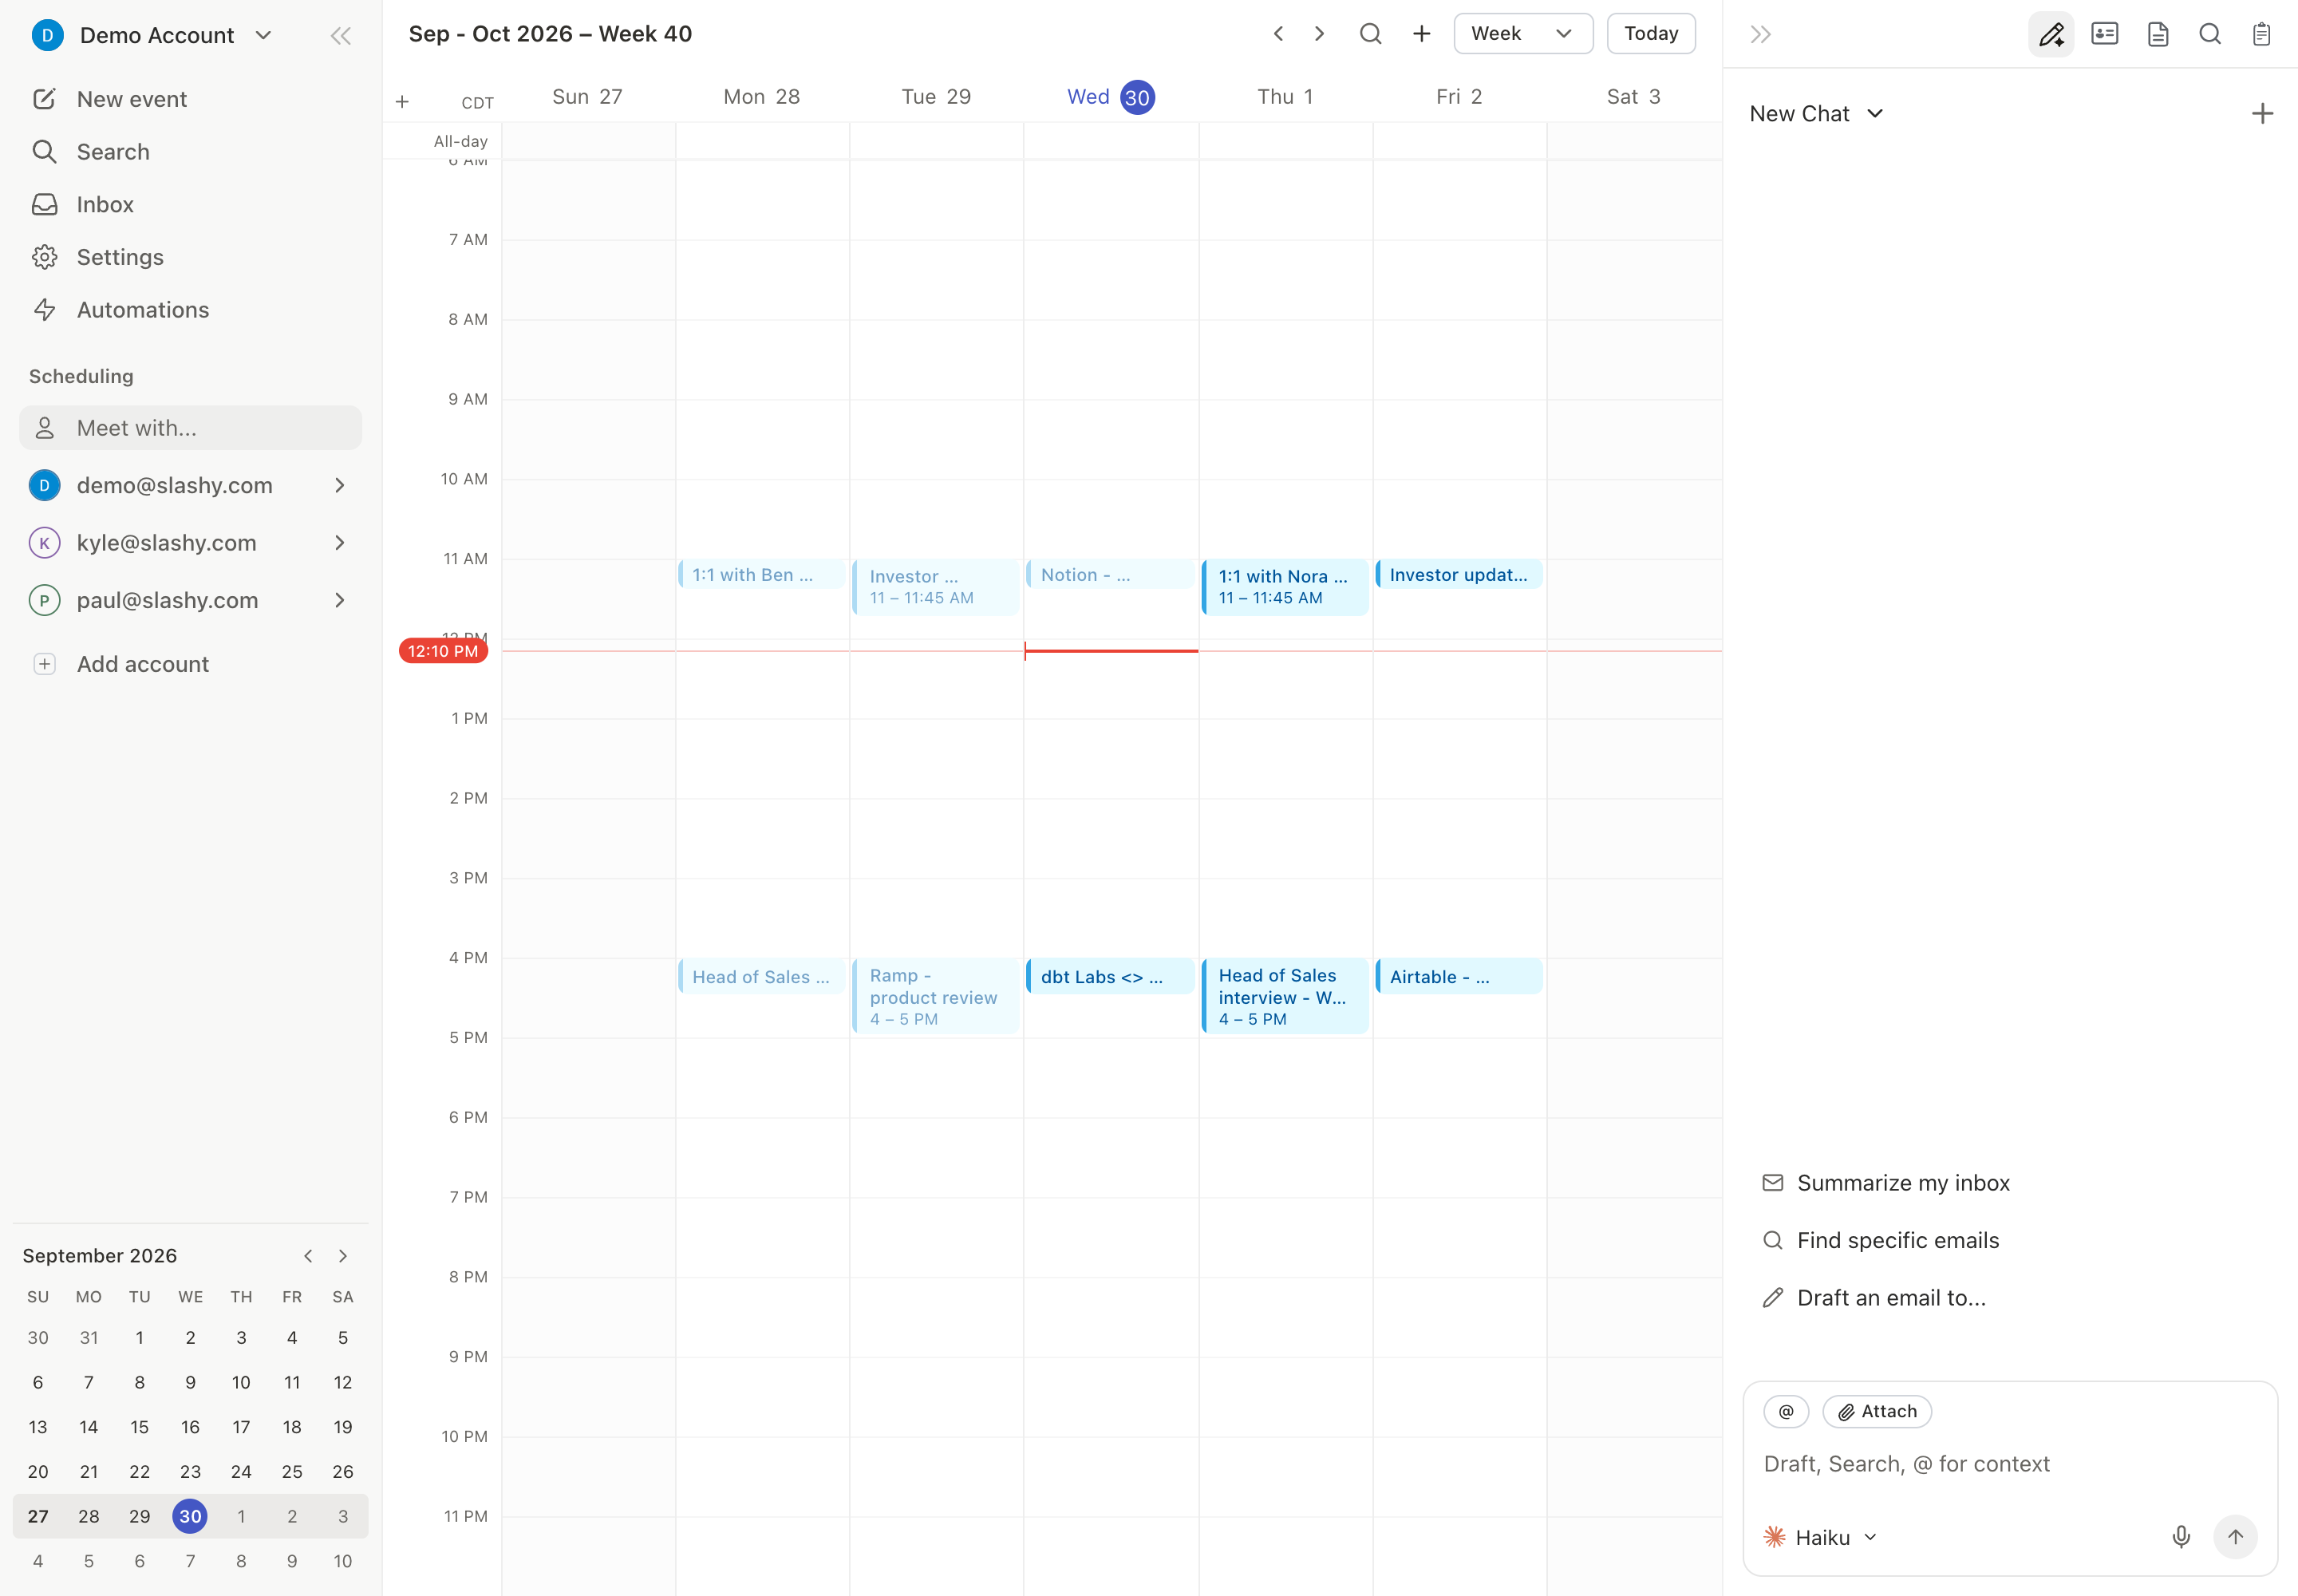
Task: Open the Haiku model selector
Action: click(x=1820, y=1537)
